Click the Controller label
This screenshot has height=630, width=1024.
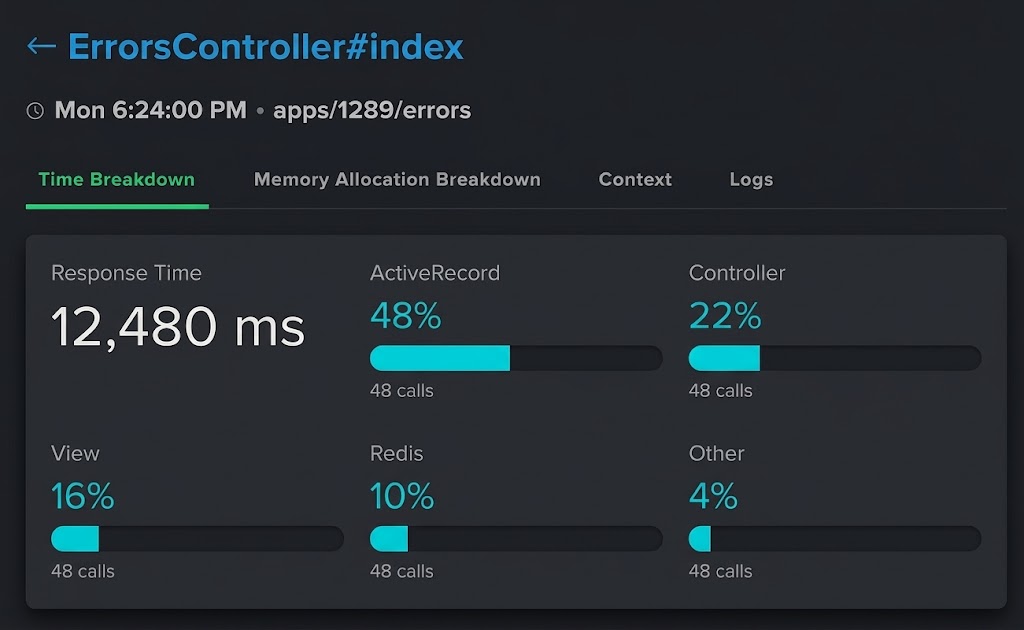click(737, 273)
